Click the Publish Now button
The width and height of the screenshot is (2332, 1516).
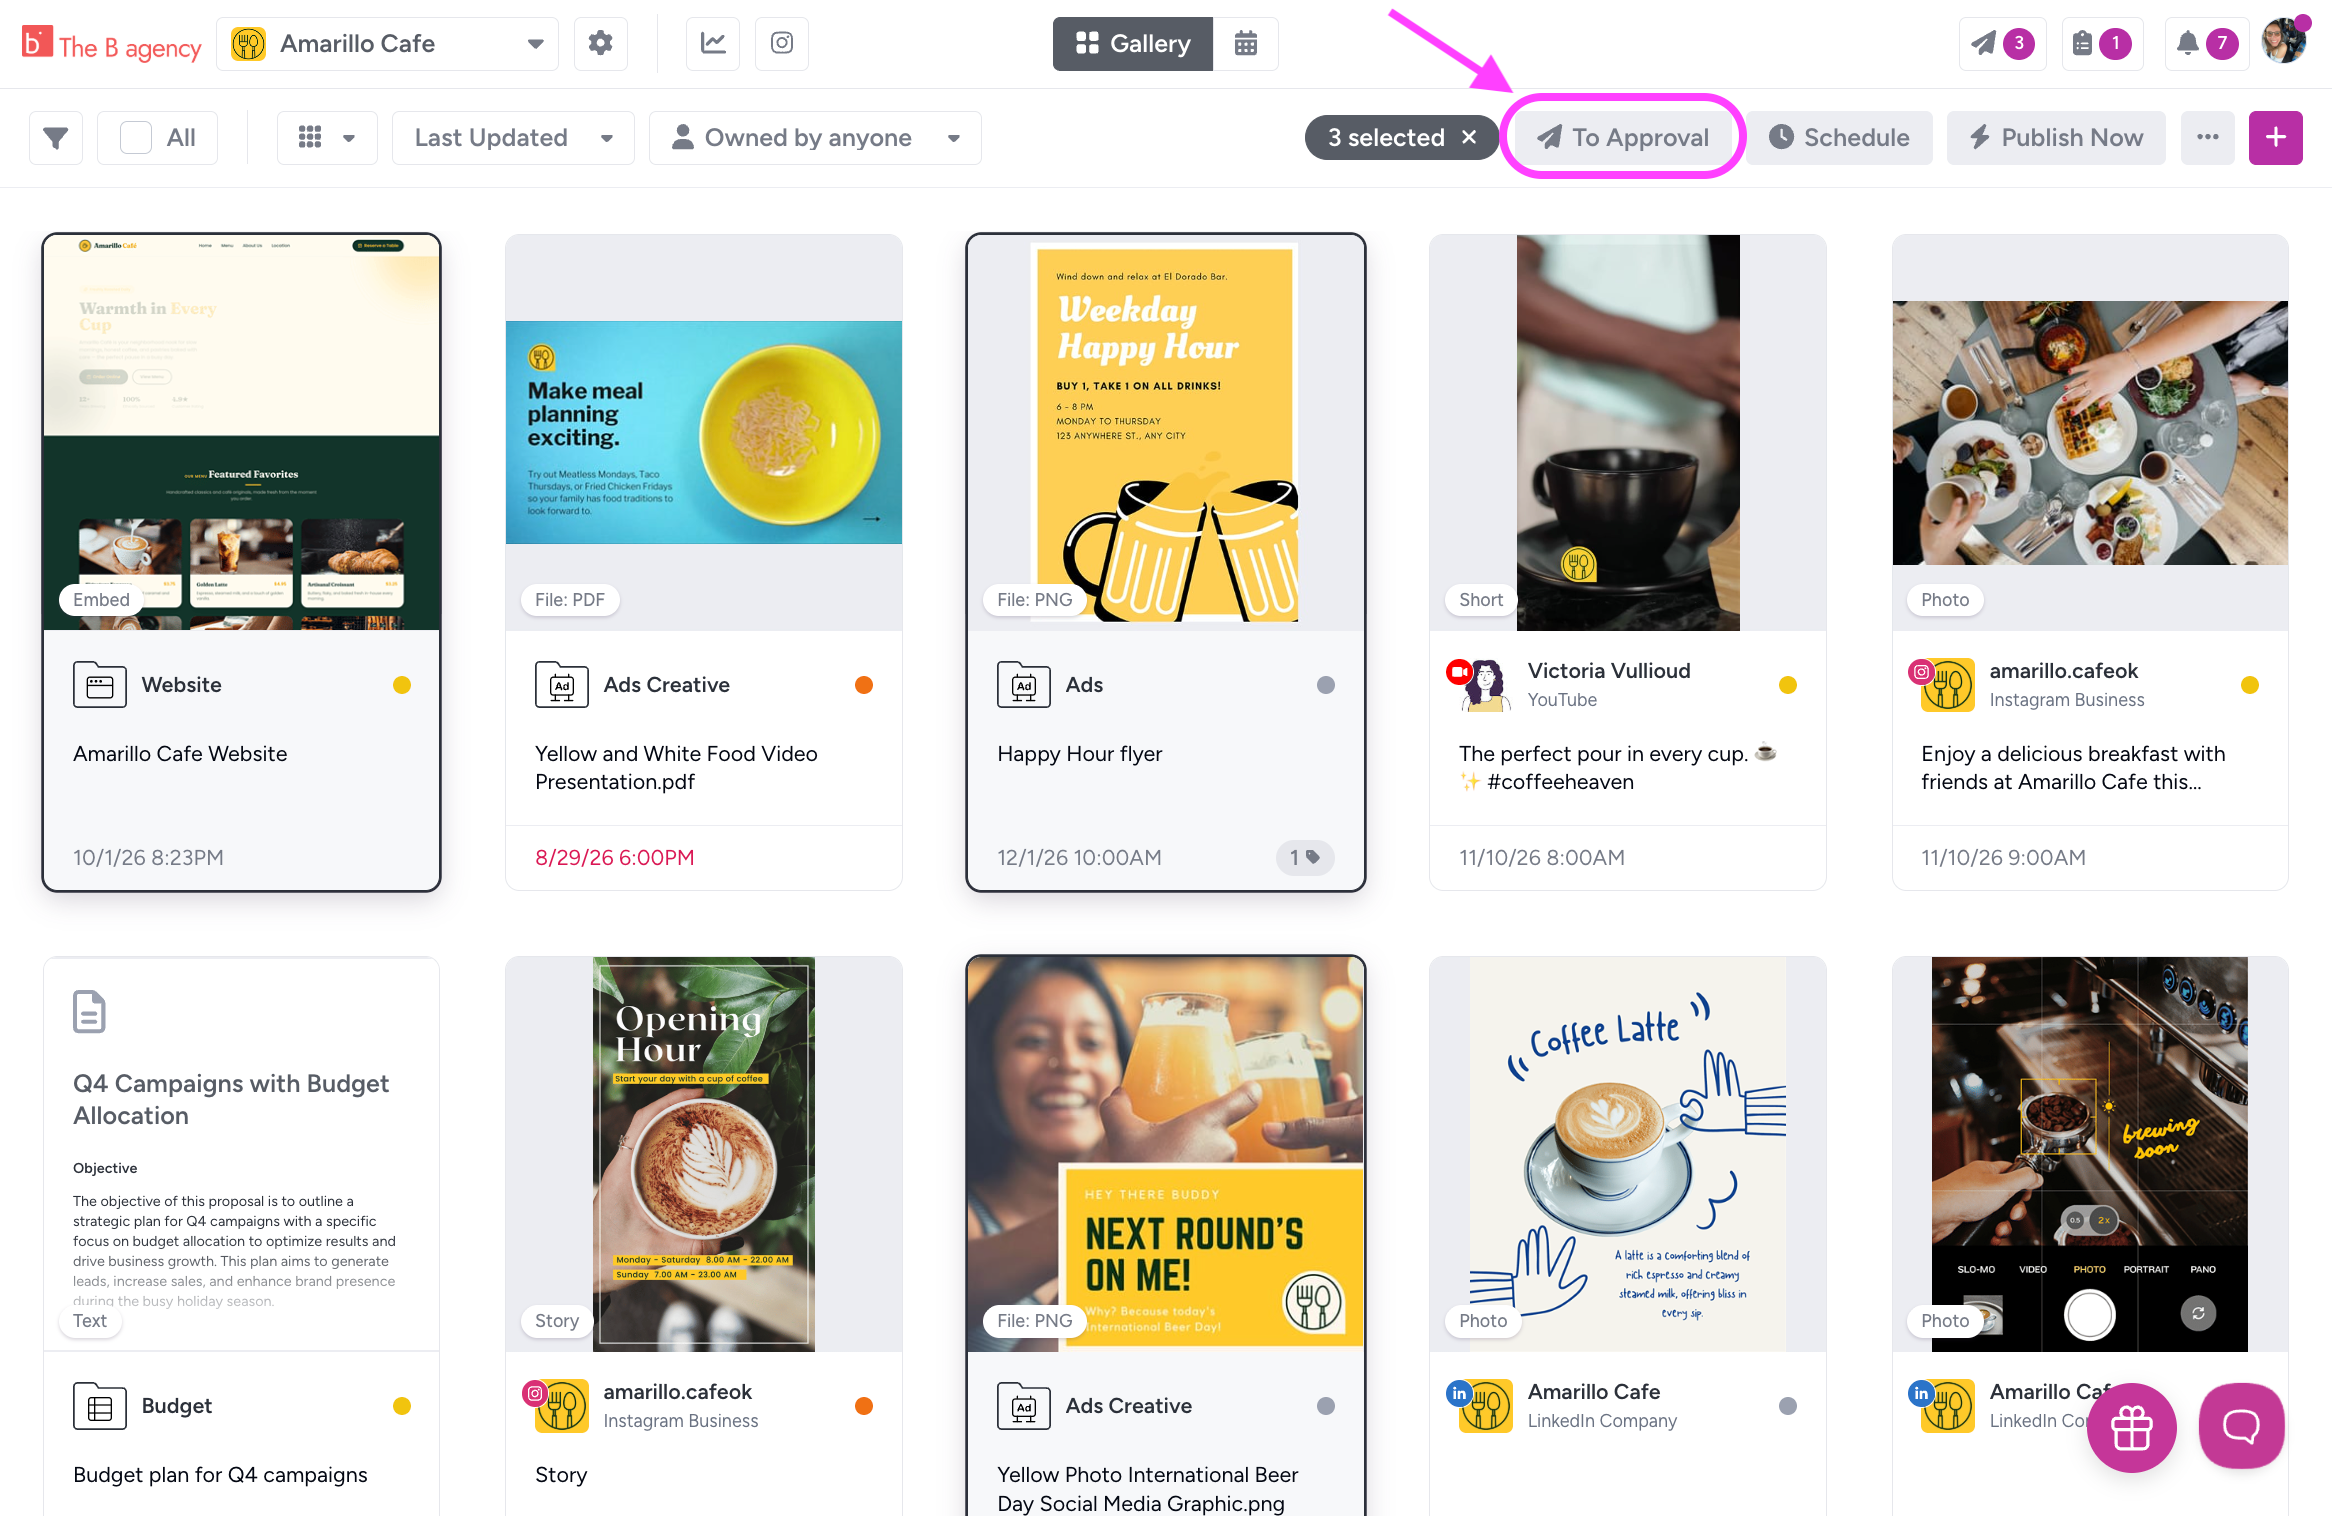pos(2056,138)
